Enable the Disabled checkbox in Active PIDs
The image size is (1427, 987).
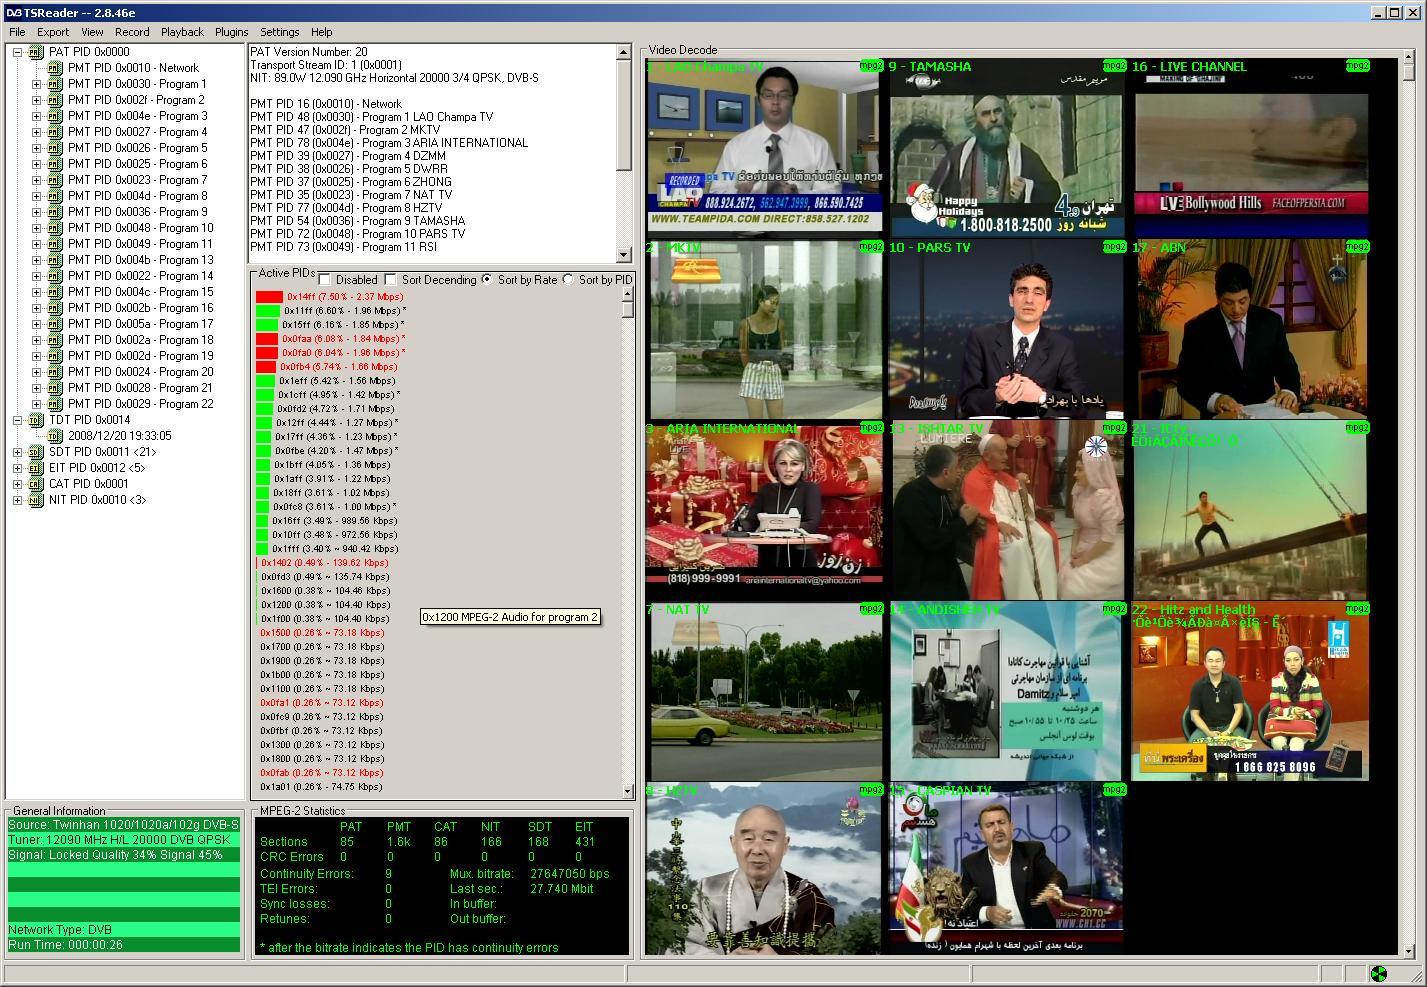pyautogui.click(x=325, y=280)
